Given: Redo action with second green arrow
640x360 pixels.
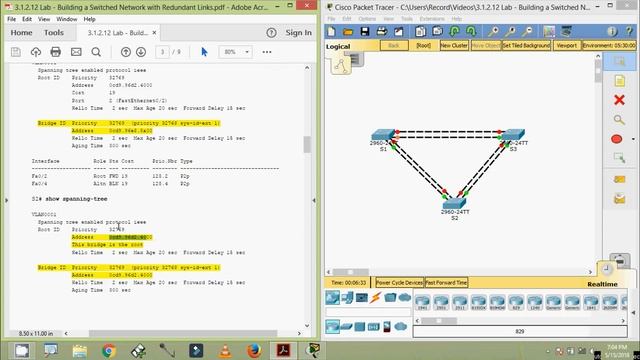Looking at the screenshot, I should [x=471, y=31].
